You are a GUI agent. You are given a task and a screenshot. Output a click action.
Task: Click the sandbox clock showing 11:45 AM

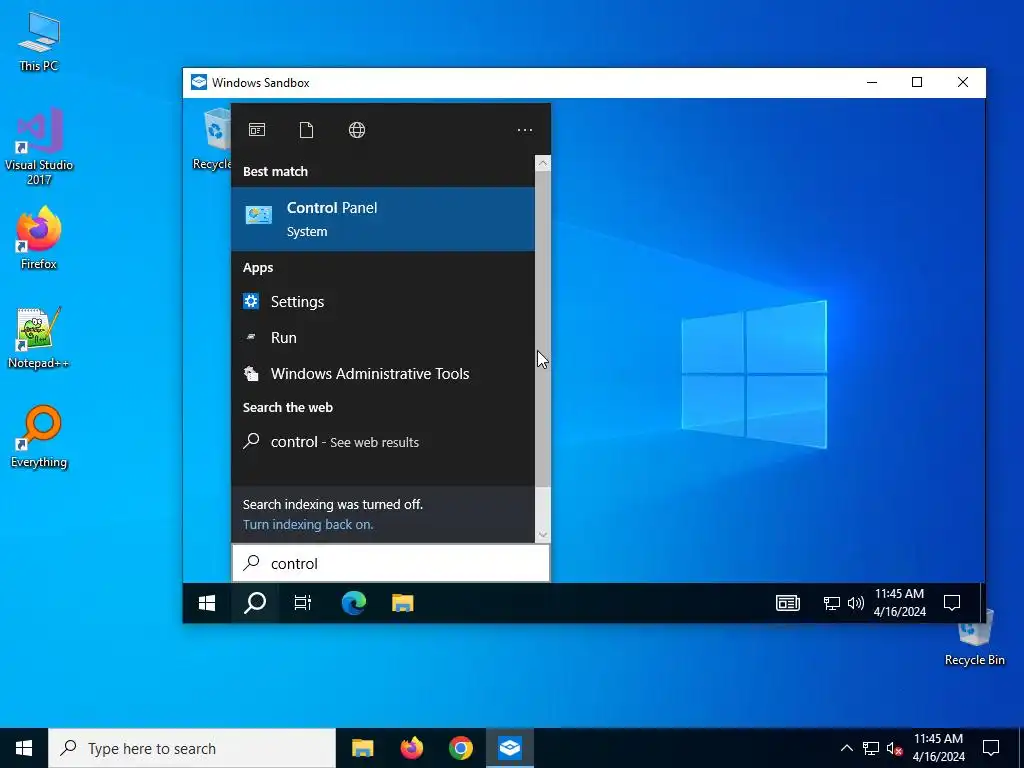point(899,603)
